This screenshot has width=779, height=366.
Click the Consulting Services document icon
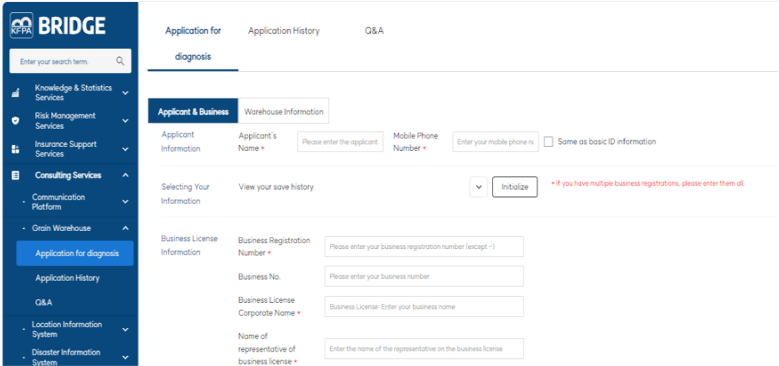[15, 175]
